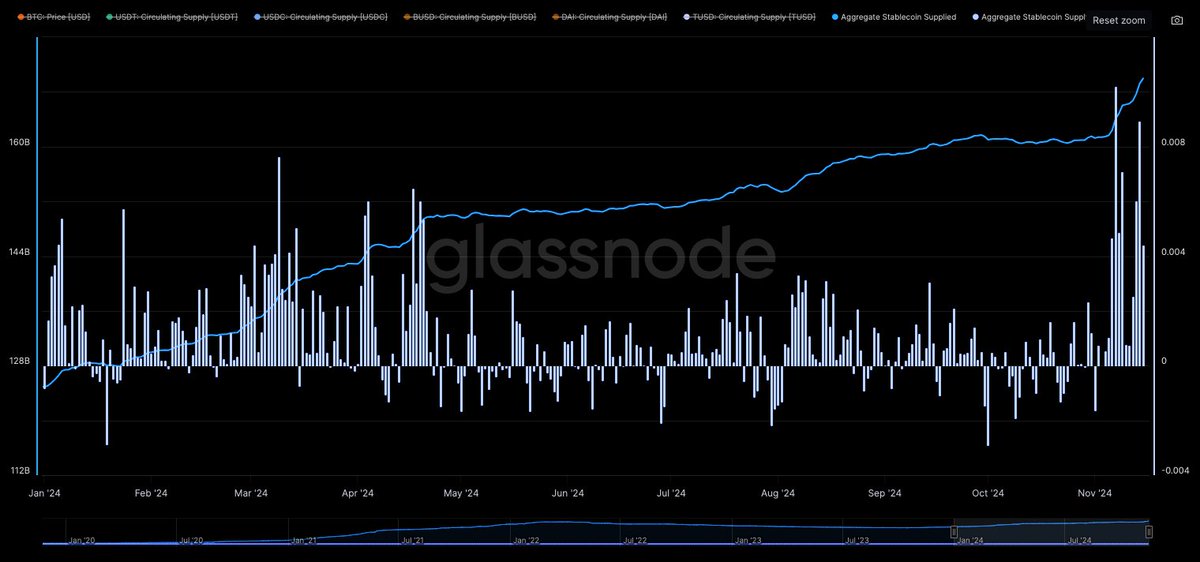Click the 128B left axis label
The image size is (1200, 562).
coord(19,361)
